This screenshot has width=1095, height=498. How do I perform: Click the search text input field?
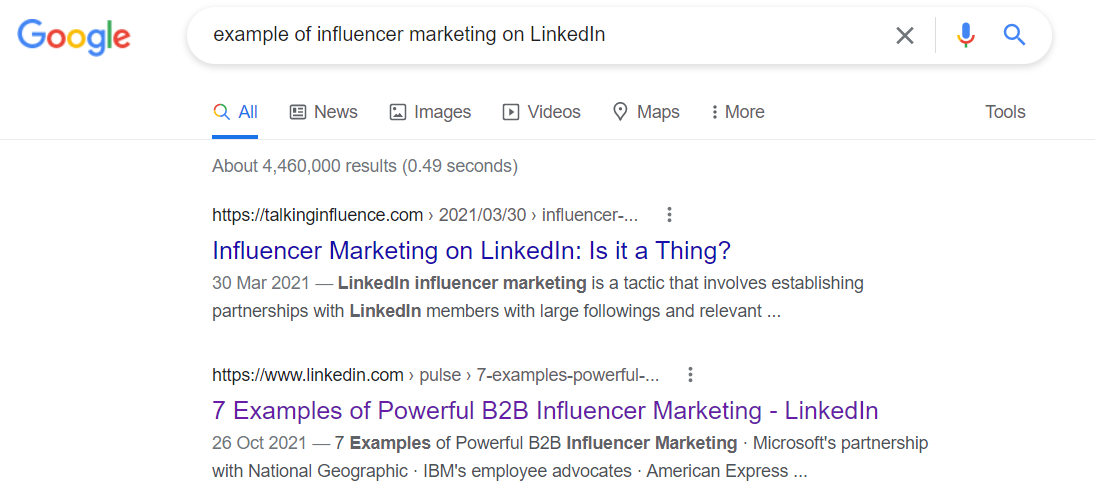(x=540, y=35)
